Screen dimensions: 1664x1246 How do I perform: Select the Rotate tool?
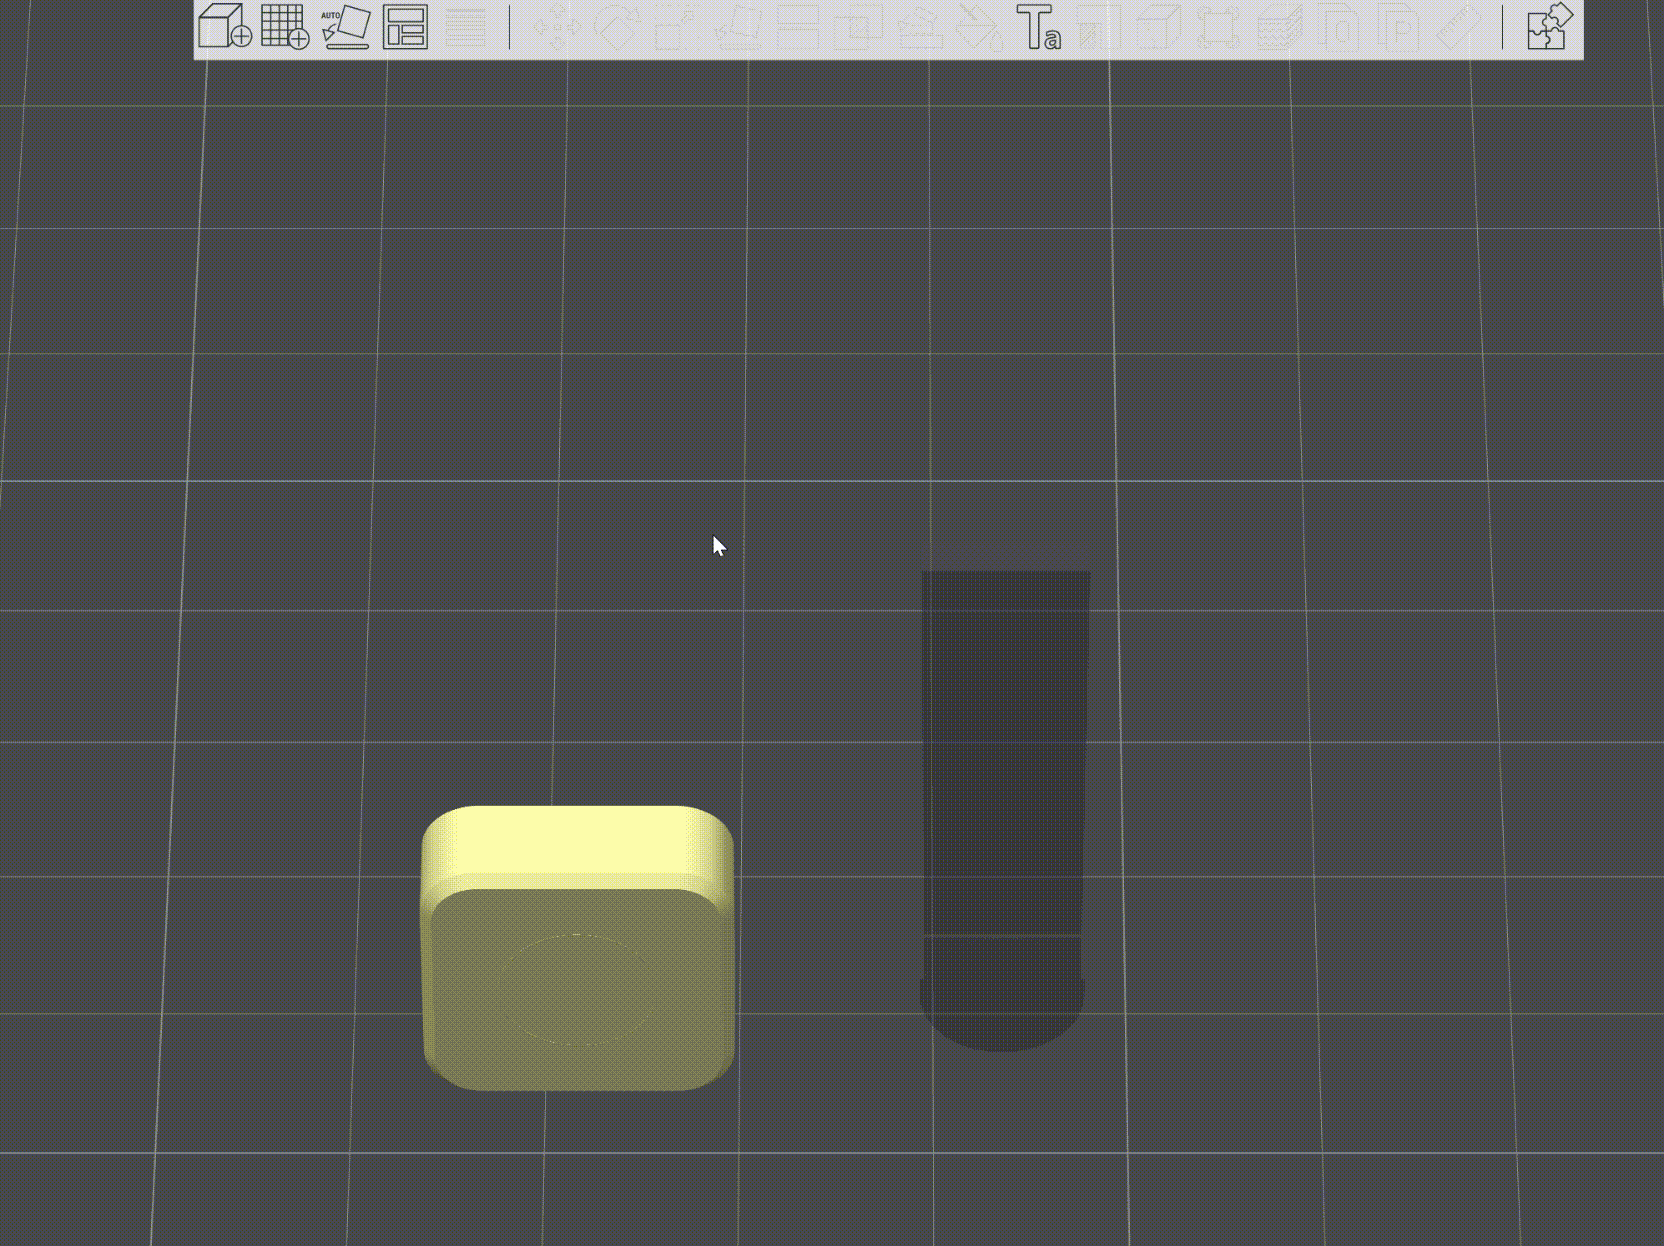click(x=617, y=27)
